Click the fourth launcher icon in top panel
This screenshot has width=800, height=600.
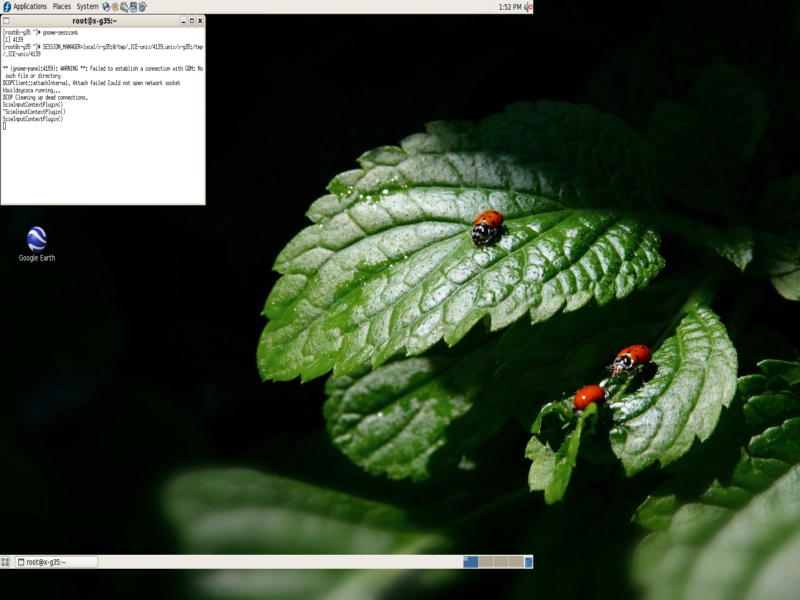coord(133,7)
